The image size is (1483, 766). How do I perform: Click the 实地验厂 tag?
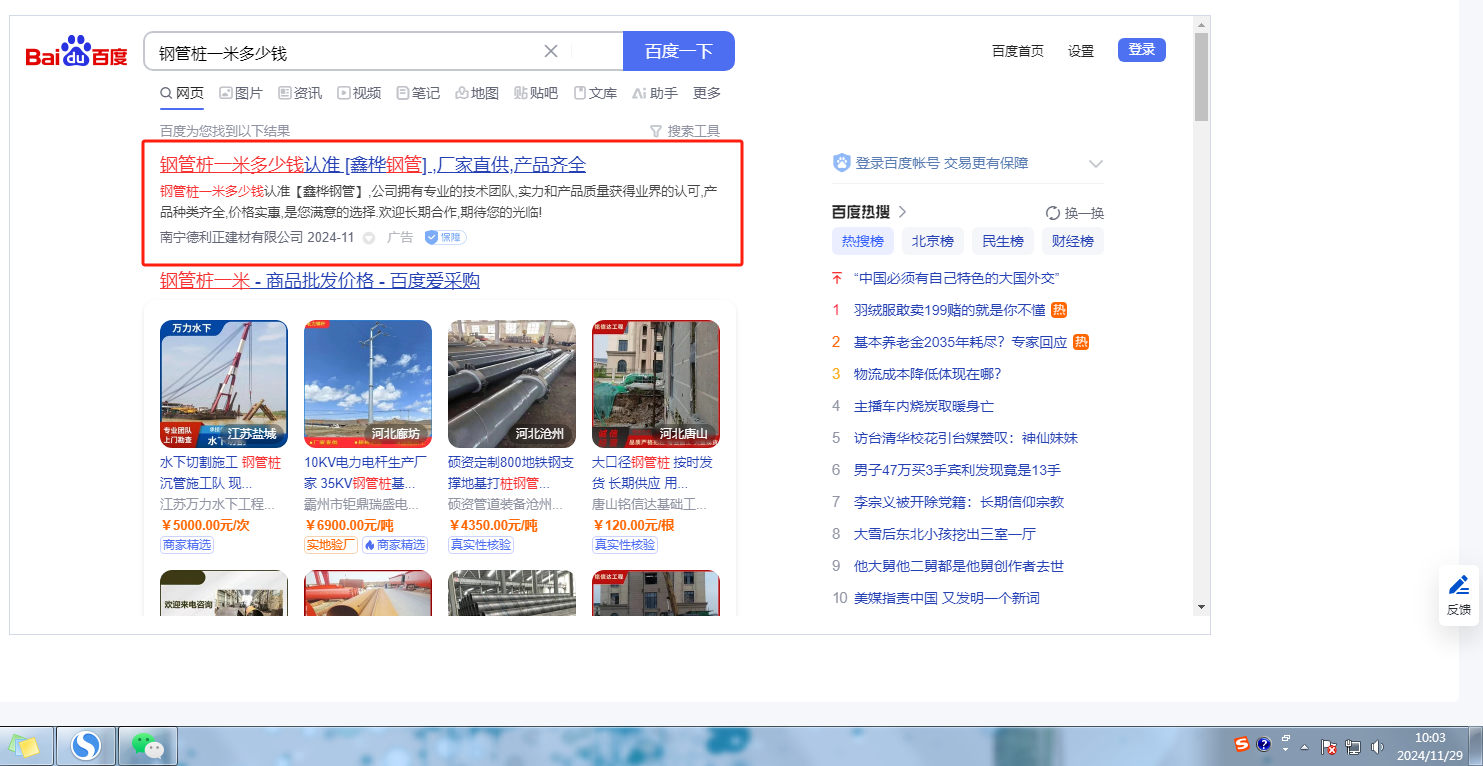pos(331,545)
